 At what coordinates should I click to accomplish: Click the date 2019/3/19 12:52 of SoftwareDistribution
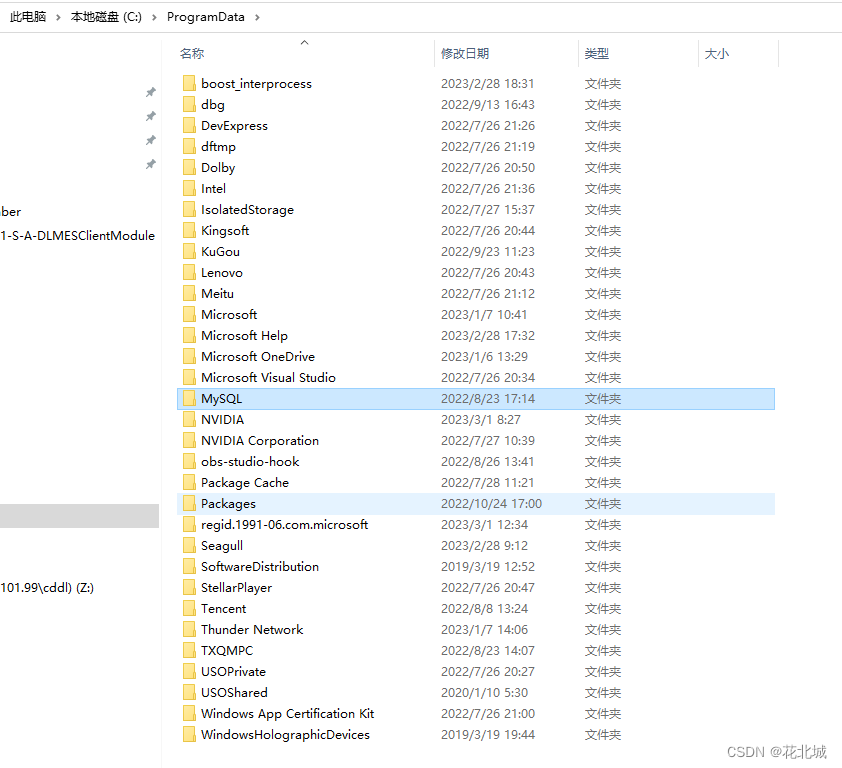pyautogui.click(x=488, y=566)
